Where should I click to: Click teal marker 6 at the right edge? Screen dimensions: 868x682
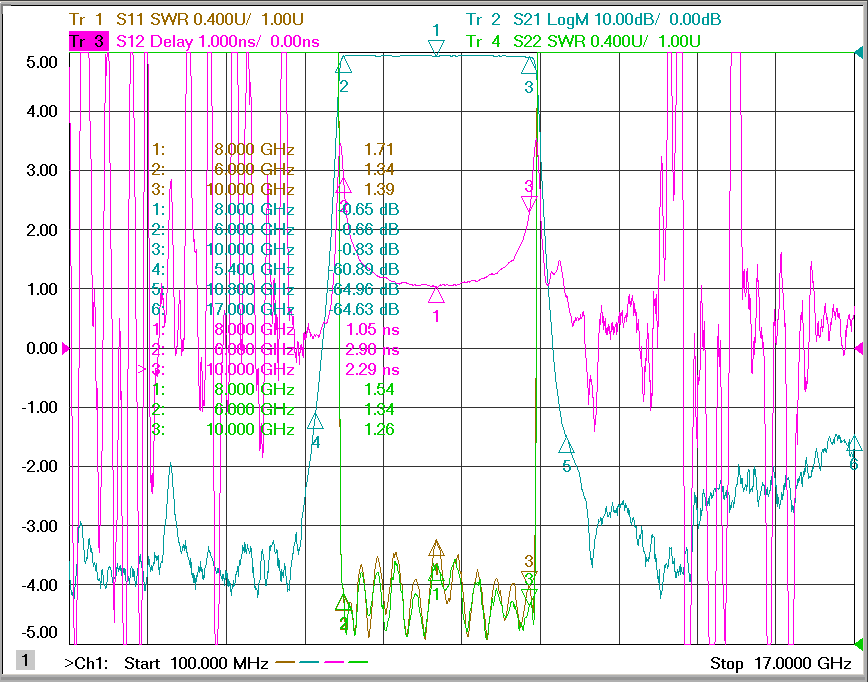(x=854, y=443)
